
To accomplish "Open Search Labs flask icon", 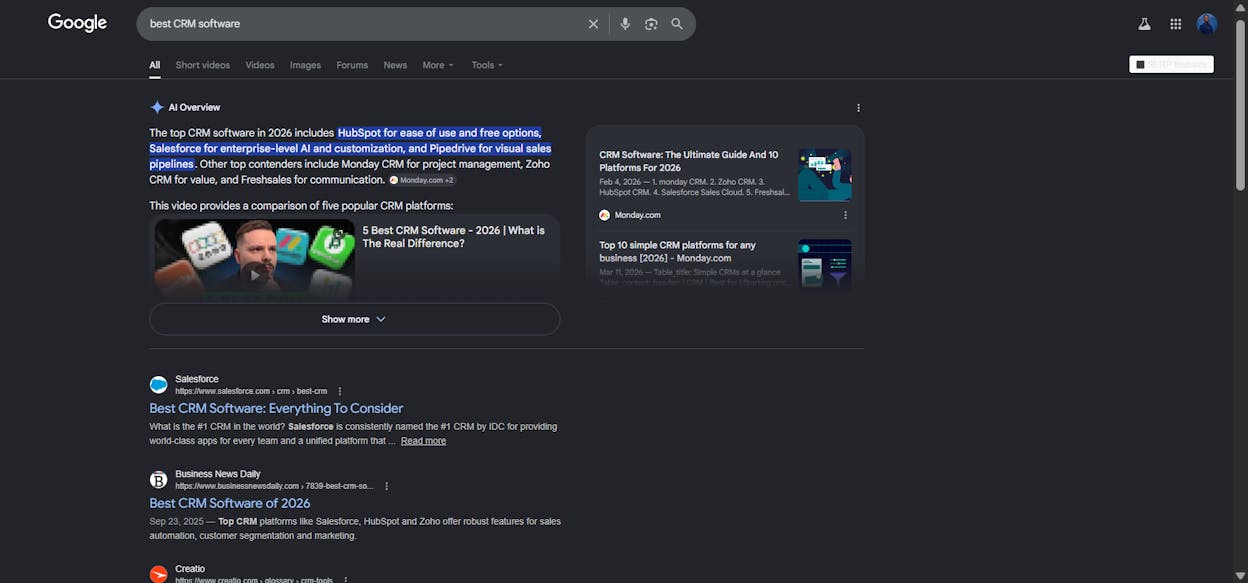I will [x=1144, y=24].
